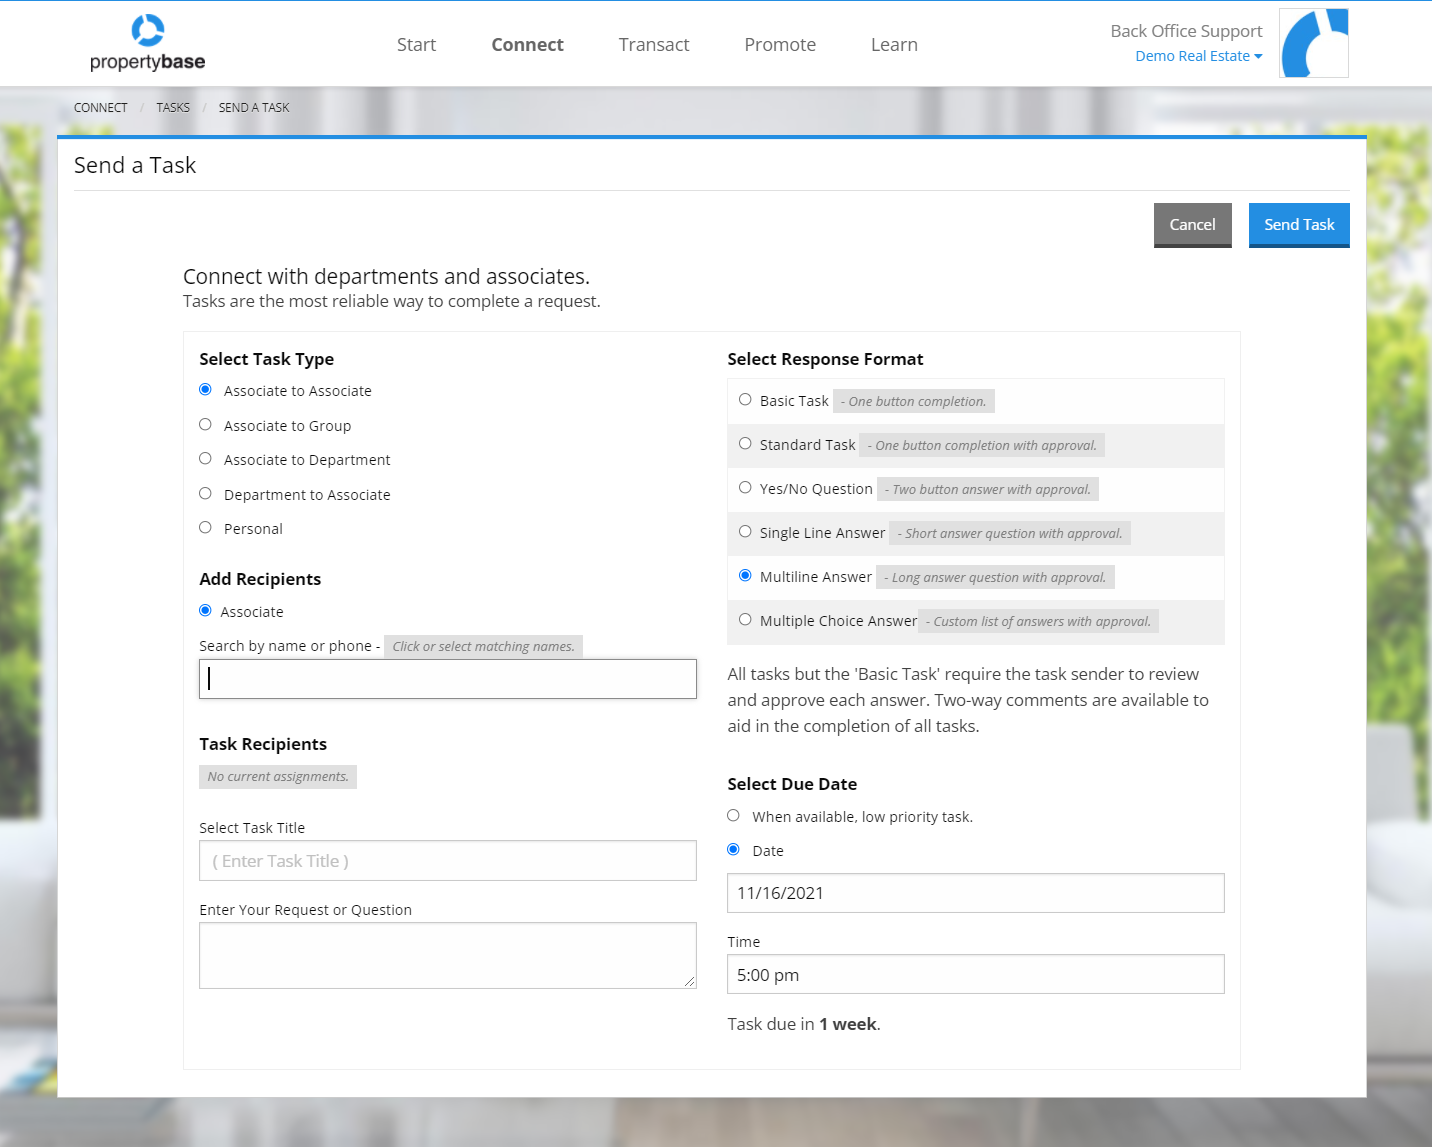Open the Transact navigation menu
Viewport: 1432px width, 1147px height.
pyautogui.click(x=654, y=44)
